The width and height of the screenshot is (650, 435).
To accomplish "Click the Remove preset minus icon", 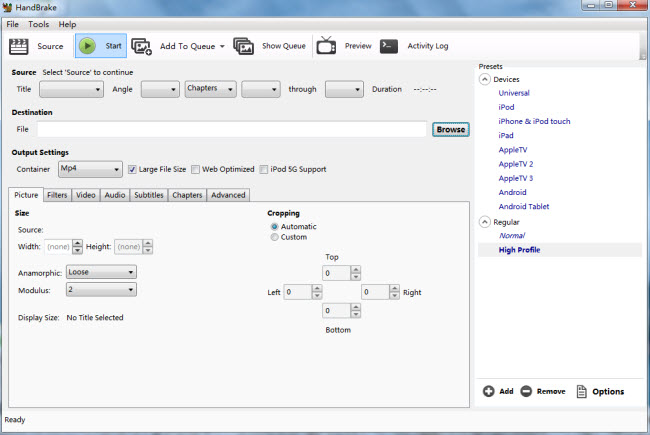I will 527,391.
